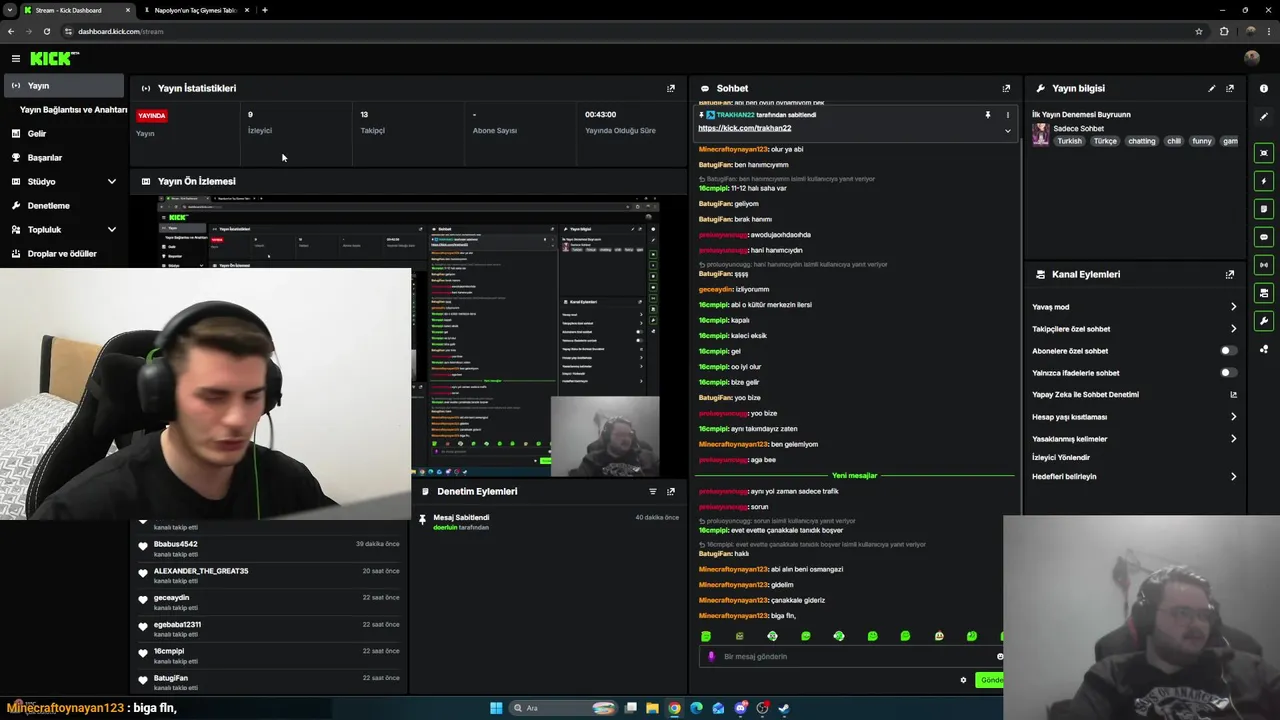Click the Sadece Sohbet category thumbnail
The image size is (1280, 720).
[x=1041, y=135]
